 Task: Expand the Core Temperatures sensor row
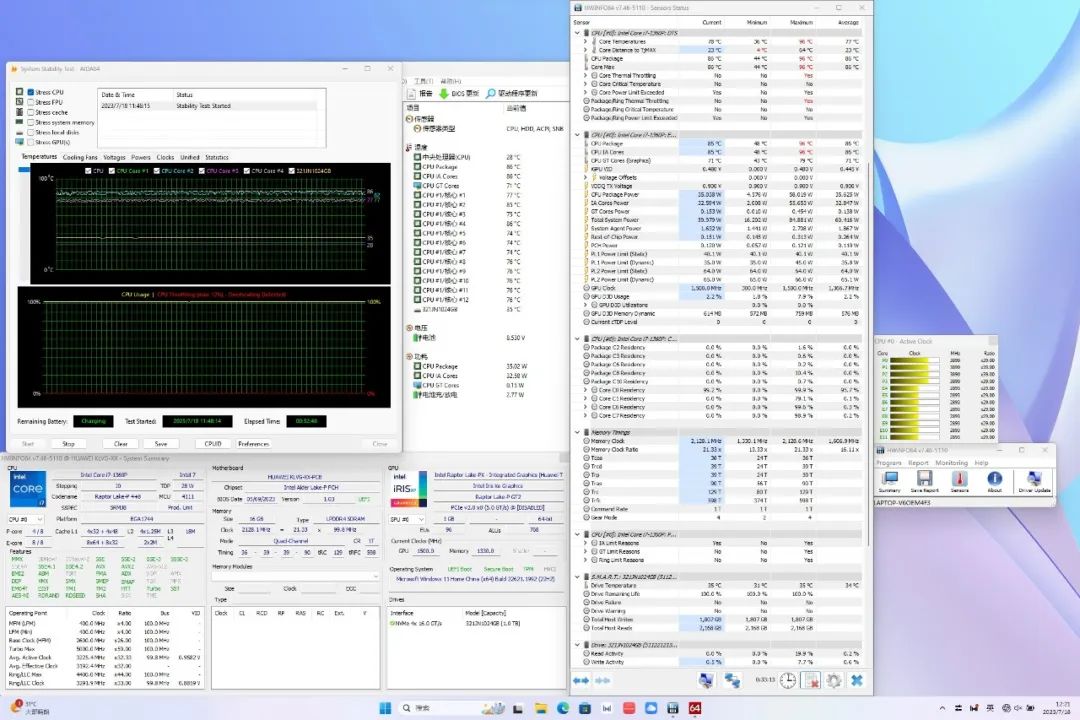(585, 41)
